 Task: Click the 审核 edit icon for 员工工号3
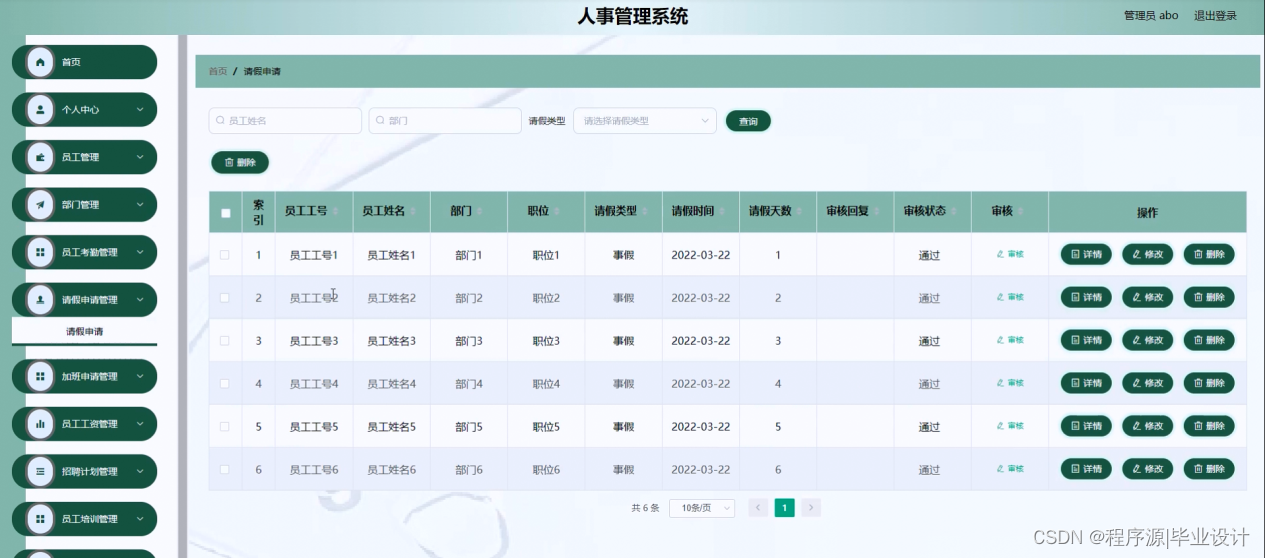point(1000,340)
